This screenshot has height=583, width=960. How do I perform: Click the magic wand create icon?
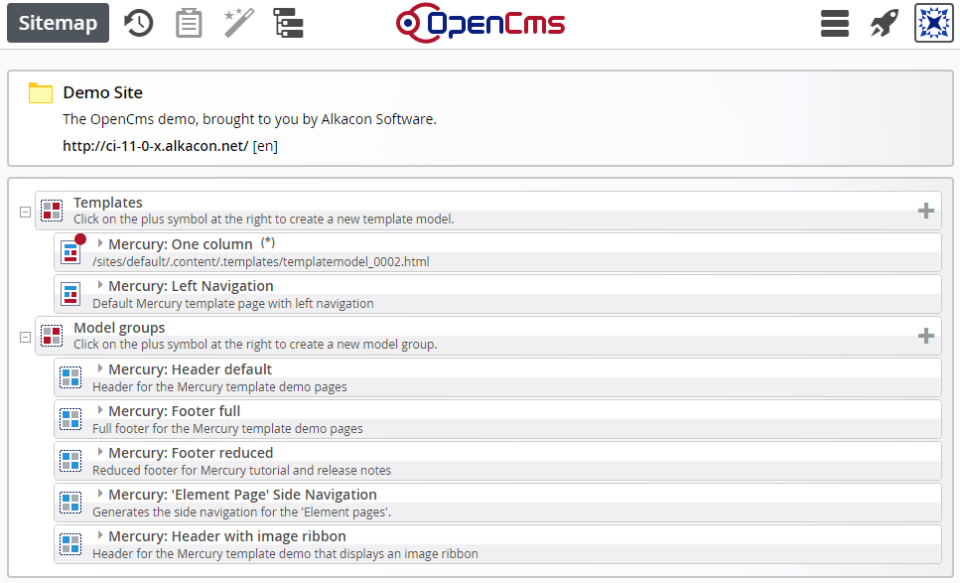click(x=239, y=23)
